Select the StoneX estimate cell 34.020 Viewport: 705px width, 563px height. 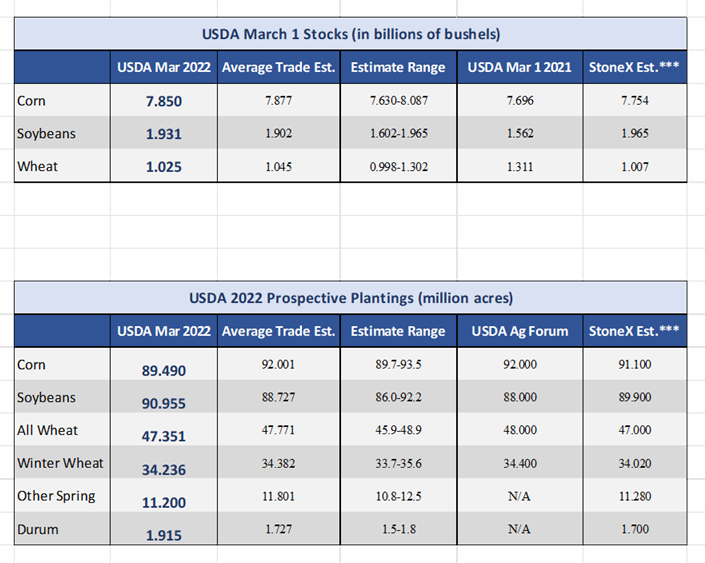click(633, 463)
